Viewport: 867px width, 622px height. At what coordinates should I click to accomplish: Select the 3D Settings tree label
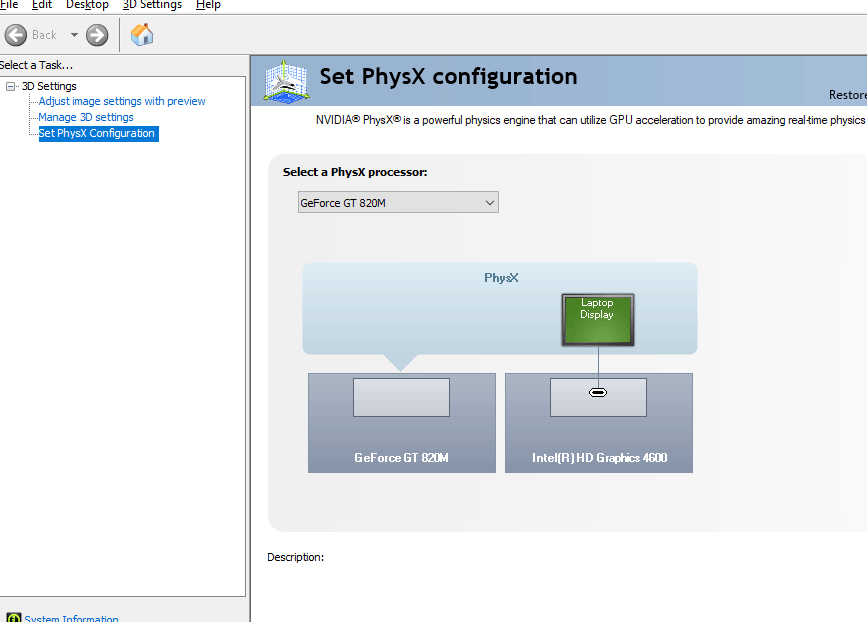click(49, 86)
